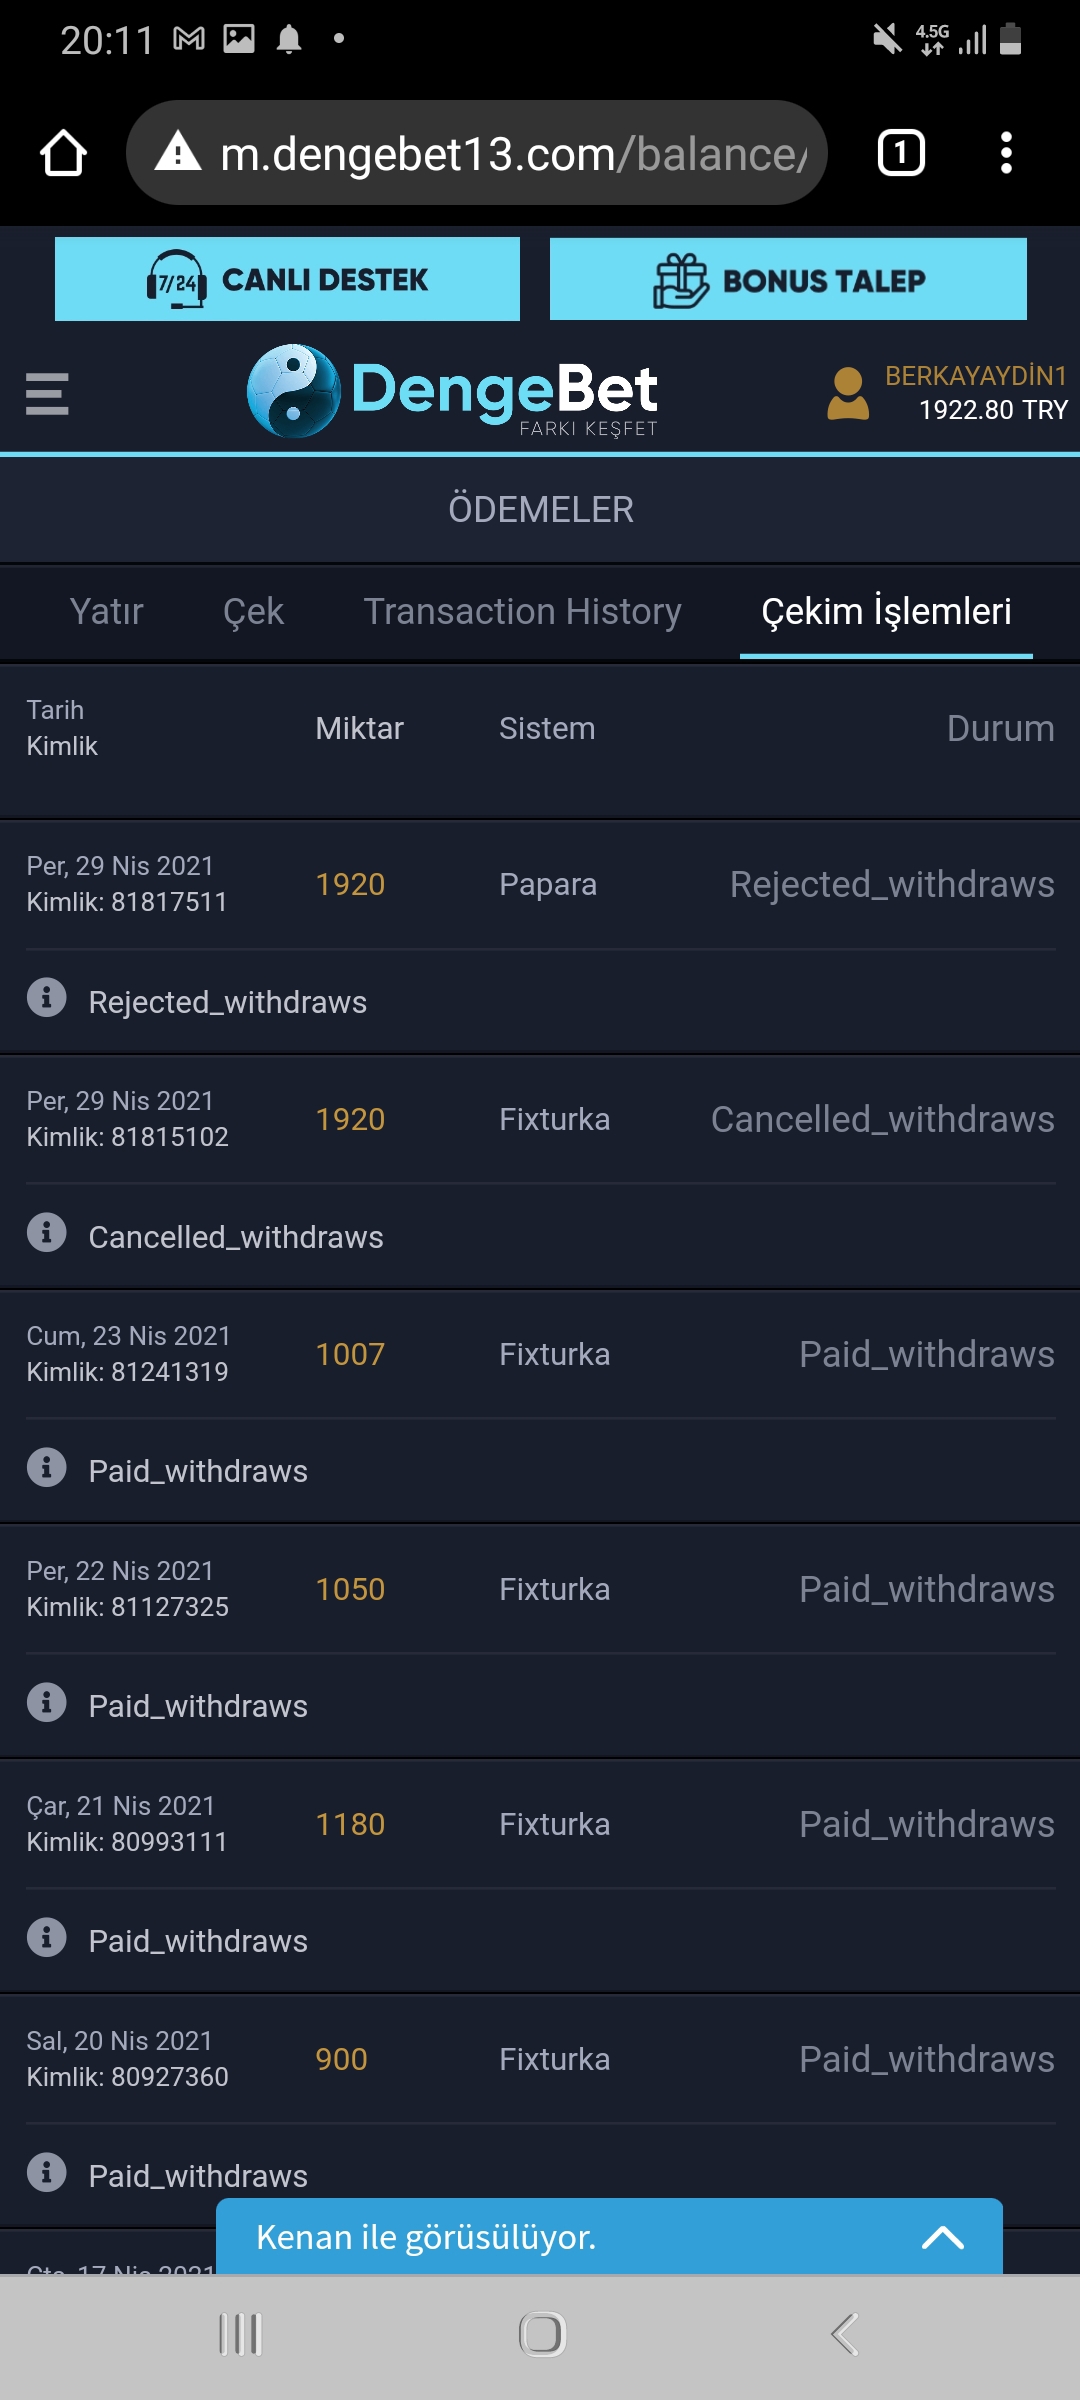Click the BERKAYAYDİN1 account name
1080x2400 pixels.
(x=976, y=376)
